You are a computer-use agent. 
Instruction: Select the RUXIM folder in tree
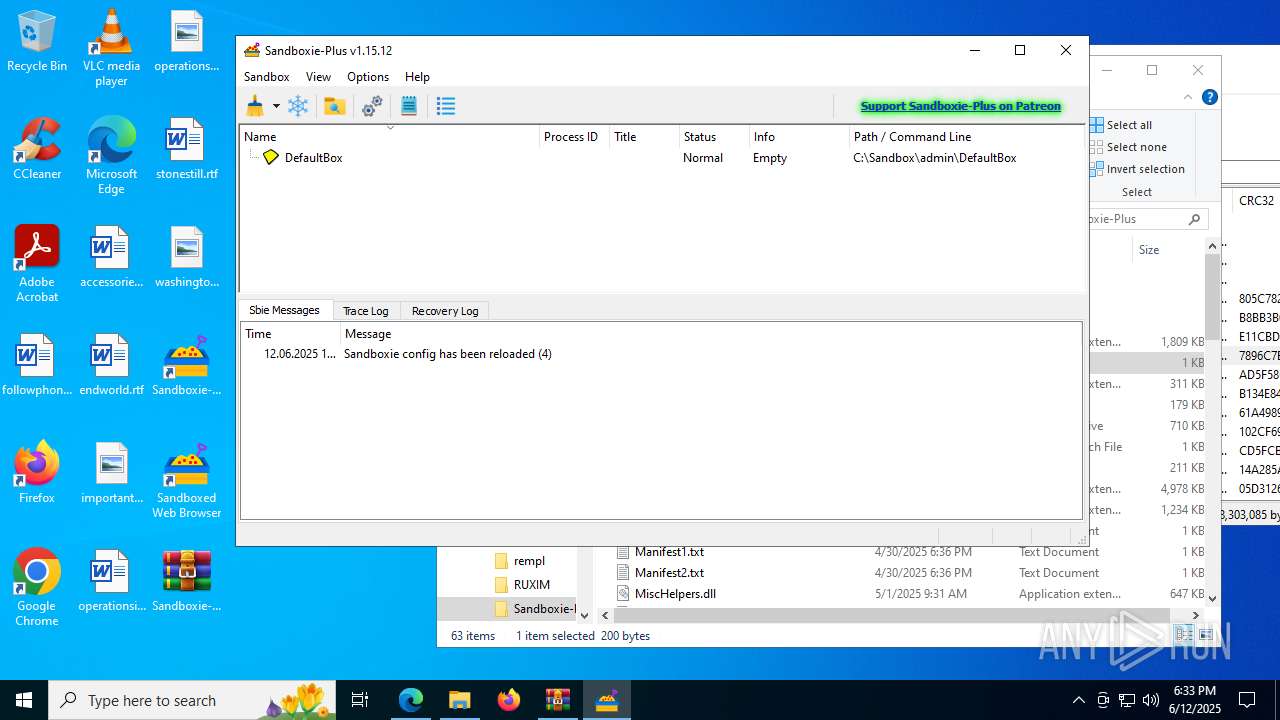point(532,585)
